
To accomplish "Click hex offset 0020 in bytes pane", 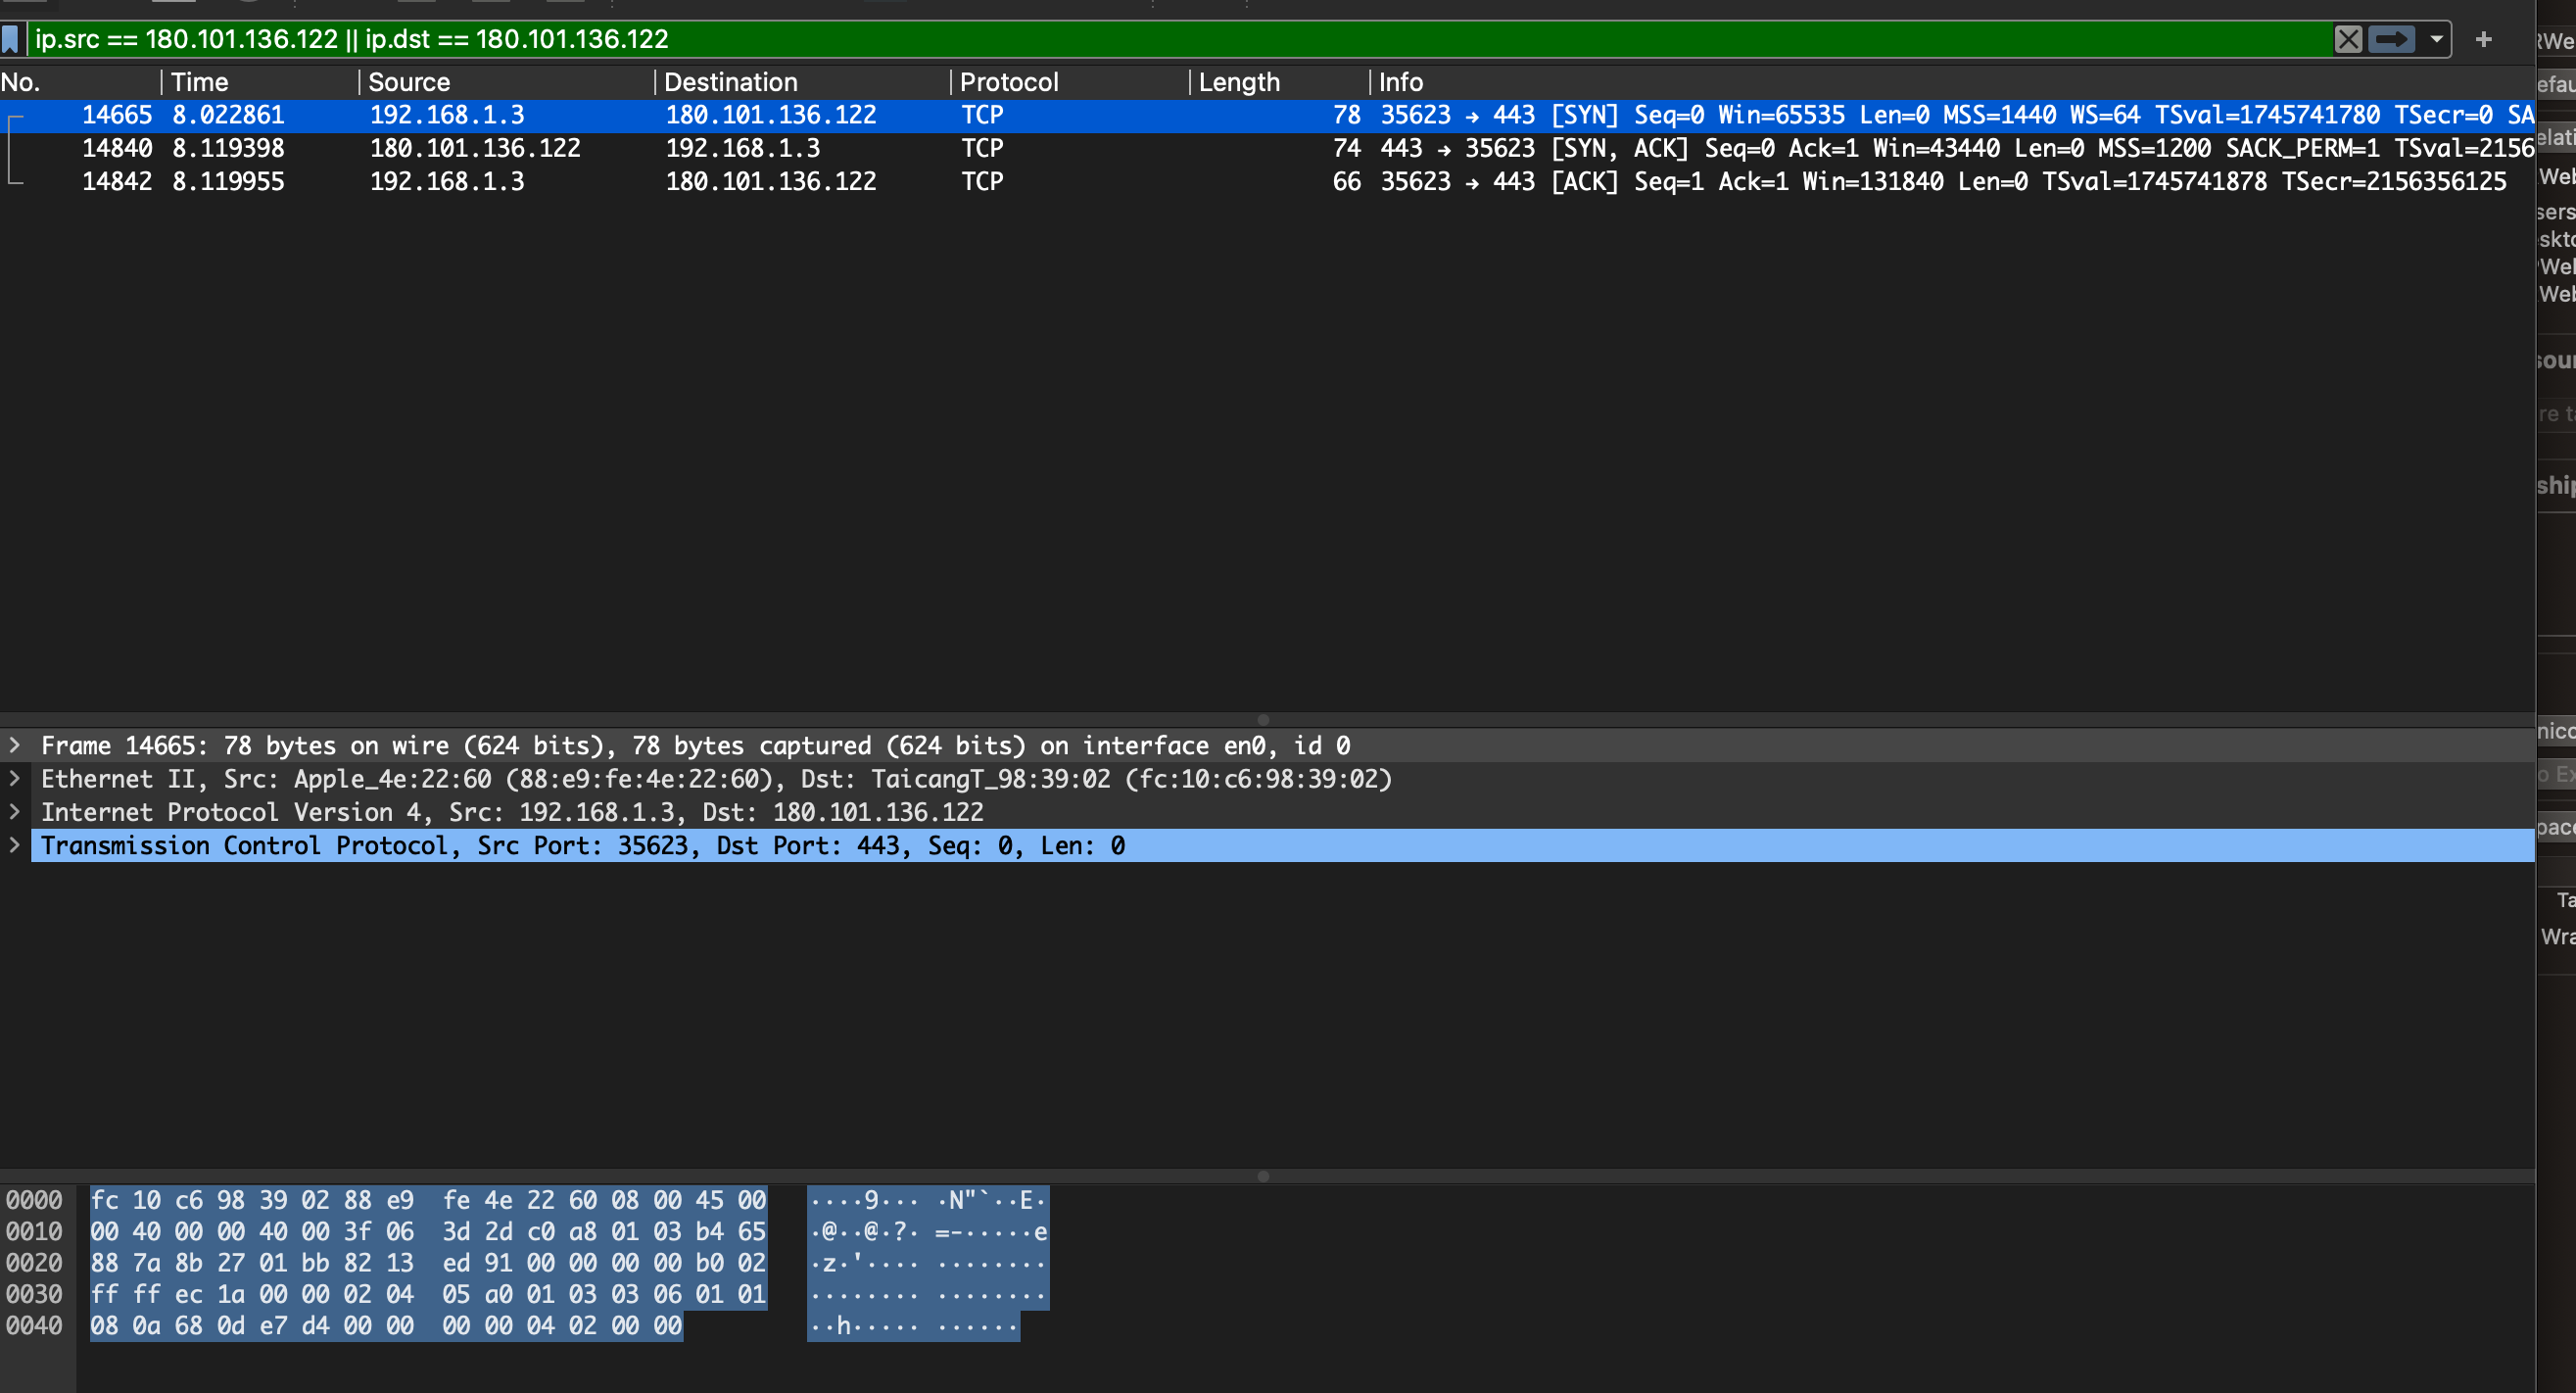I will tap(34, 1263).
